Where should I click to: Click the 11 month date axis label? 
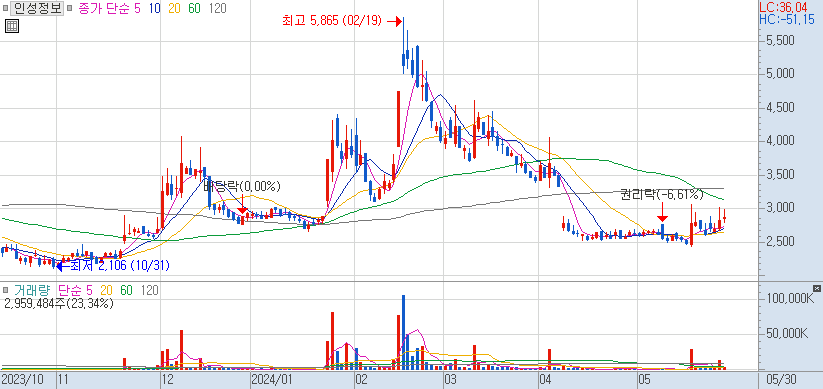[63, 379]
